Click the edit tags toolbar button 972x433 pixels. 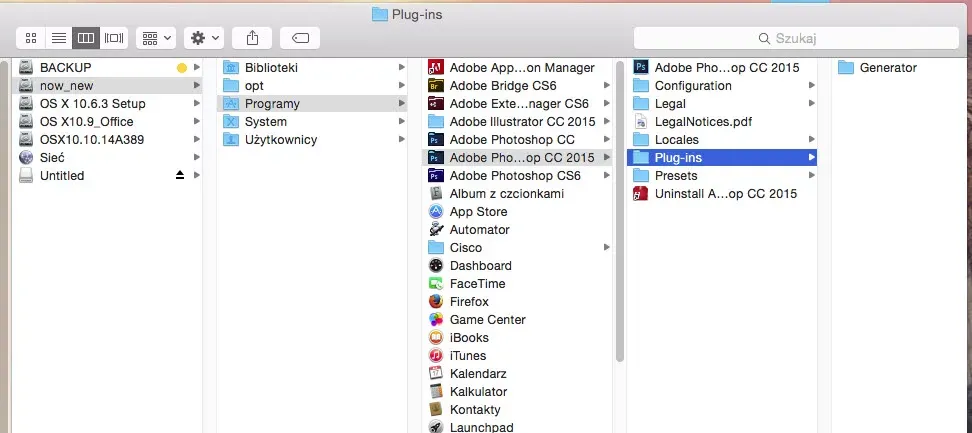click(x=300, y=38)
